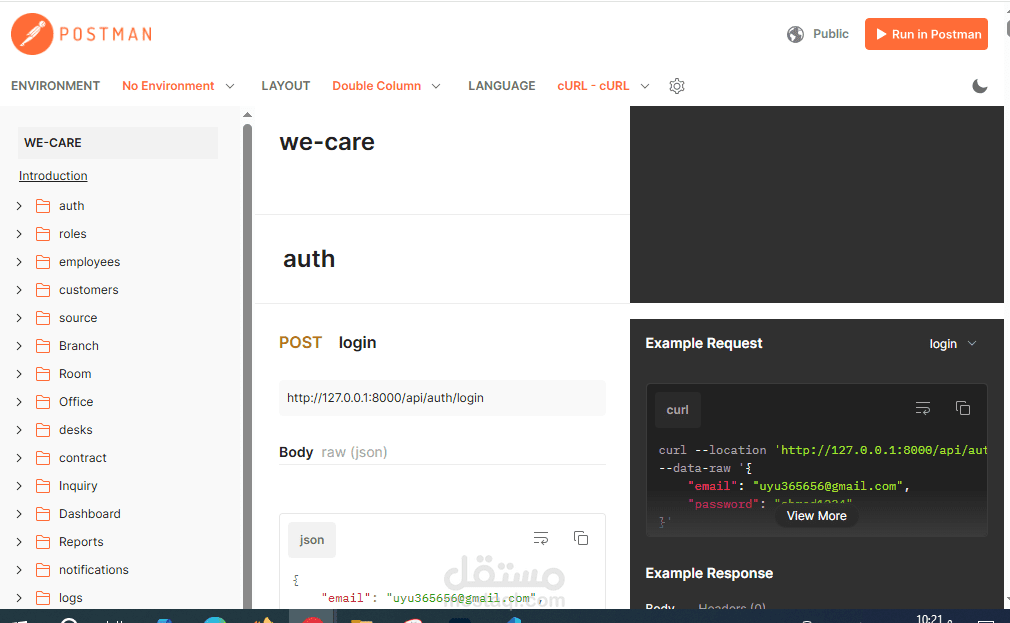
Task: Click the json language label tab
Action: 312,540
